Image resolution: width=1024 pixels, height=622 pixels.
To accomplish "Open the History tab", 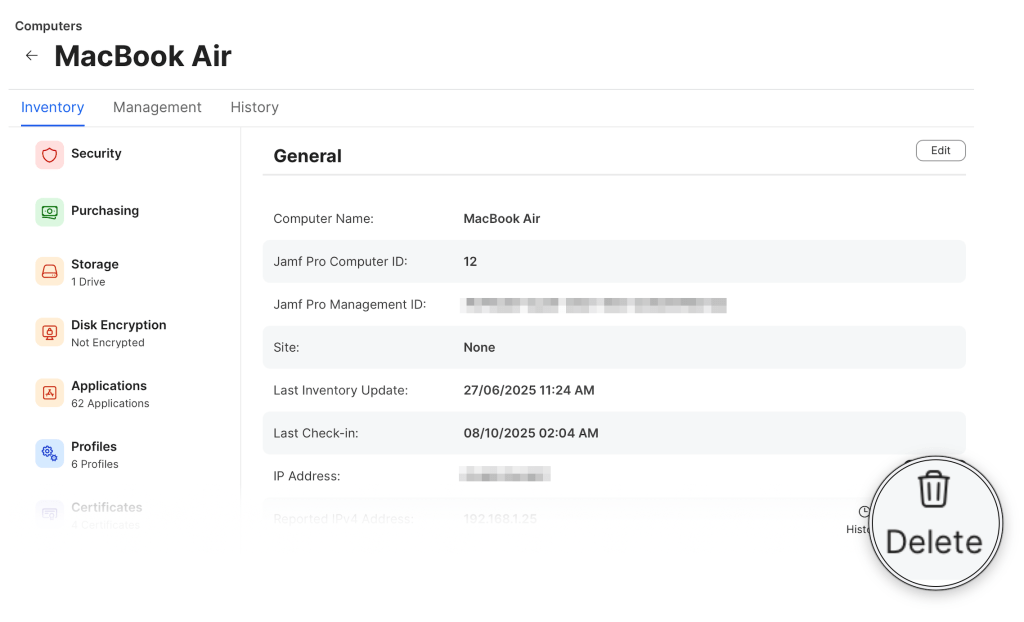I will (254, 107).
